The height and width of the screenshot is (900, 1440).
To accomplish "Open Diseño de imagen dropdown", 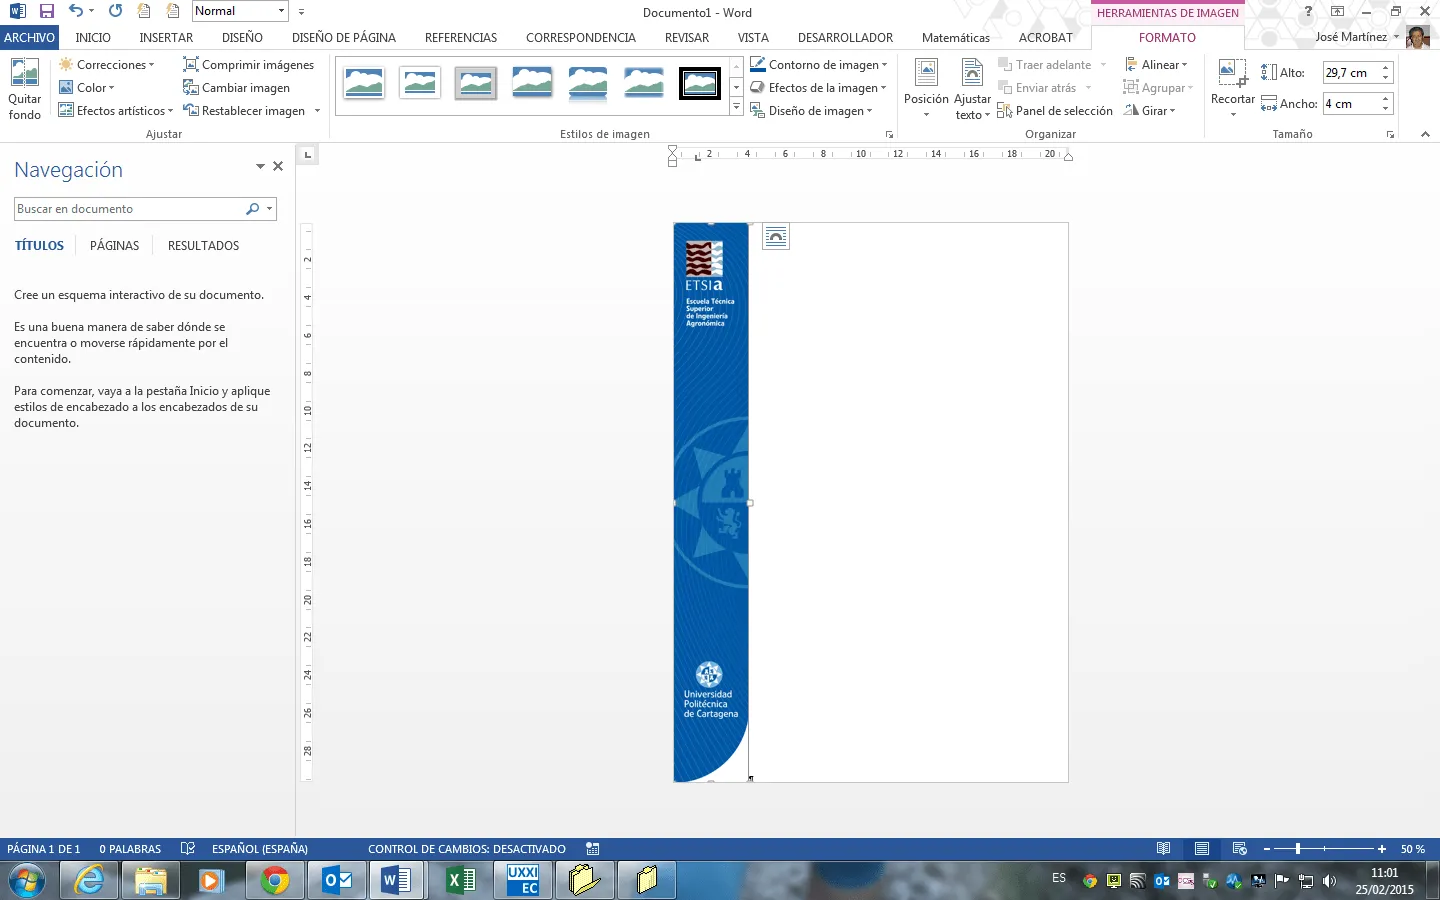I will click(811, 111).
